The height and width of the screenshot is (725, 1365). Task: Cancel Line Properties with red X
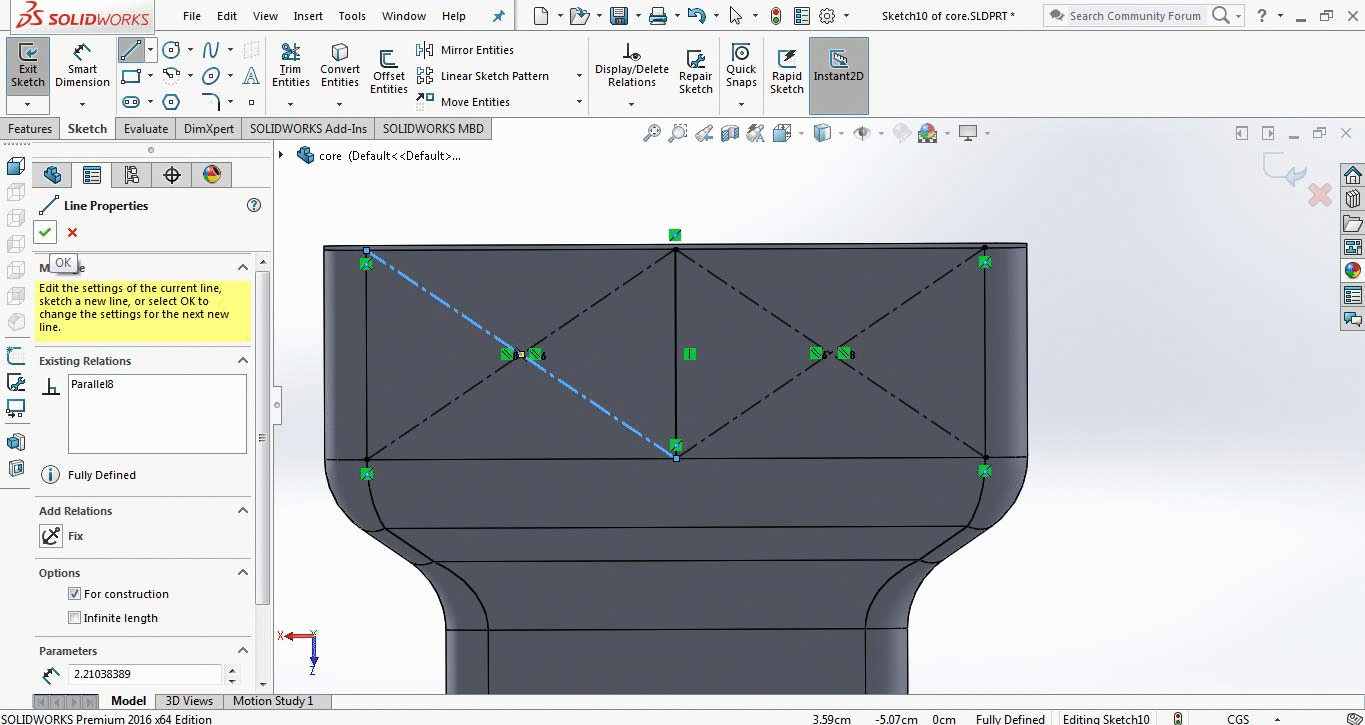click(72, 233)
